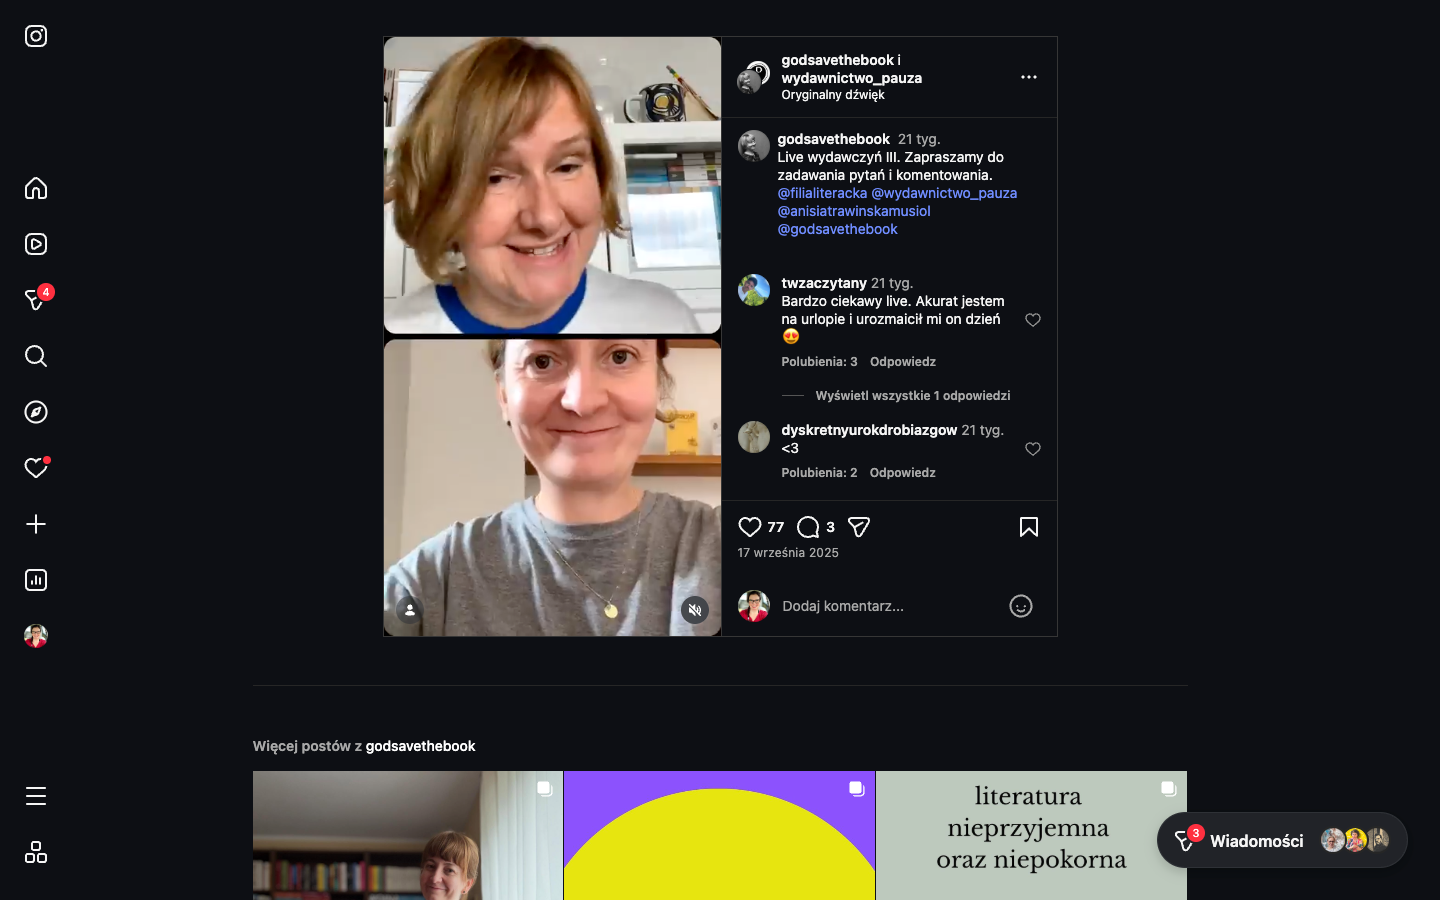The width and height of the screenshot is (1440, 900).
Task: Open the Instagram Home feed
Action: click(36, 188)
